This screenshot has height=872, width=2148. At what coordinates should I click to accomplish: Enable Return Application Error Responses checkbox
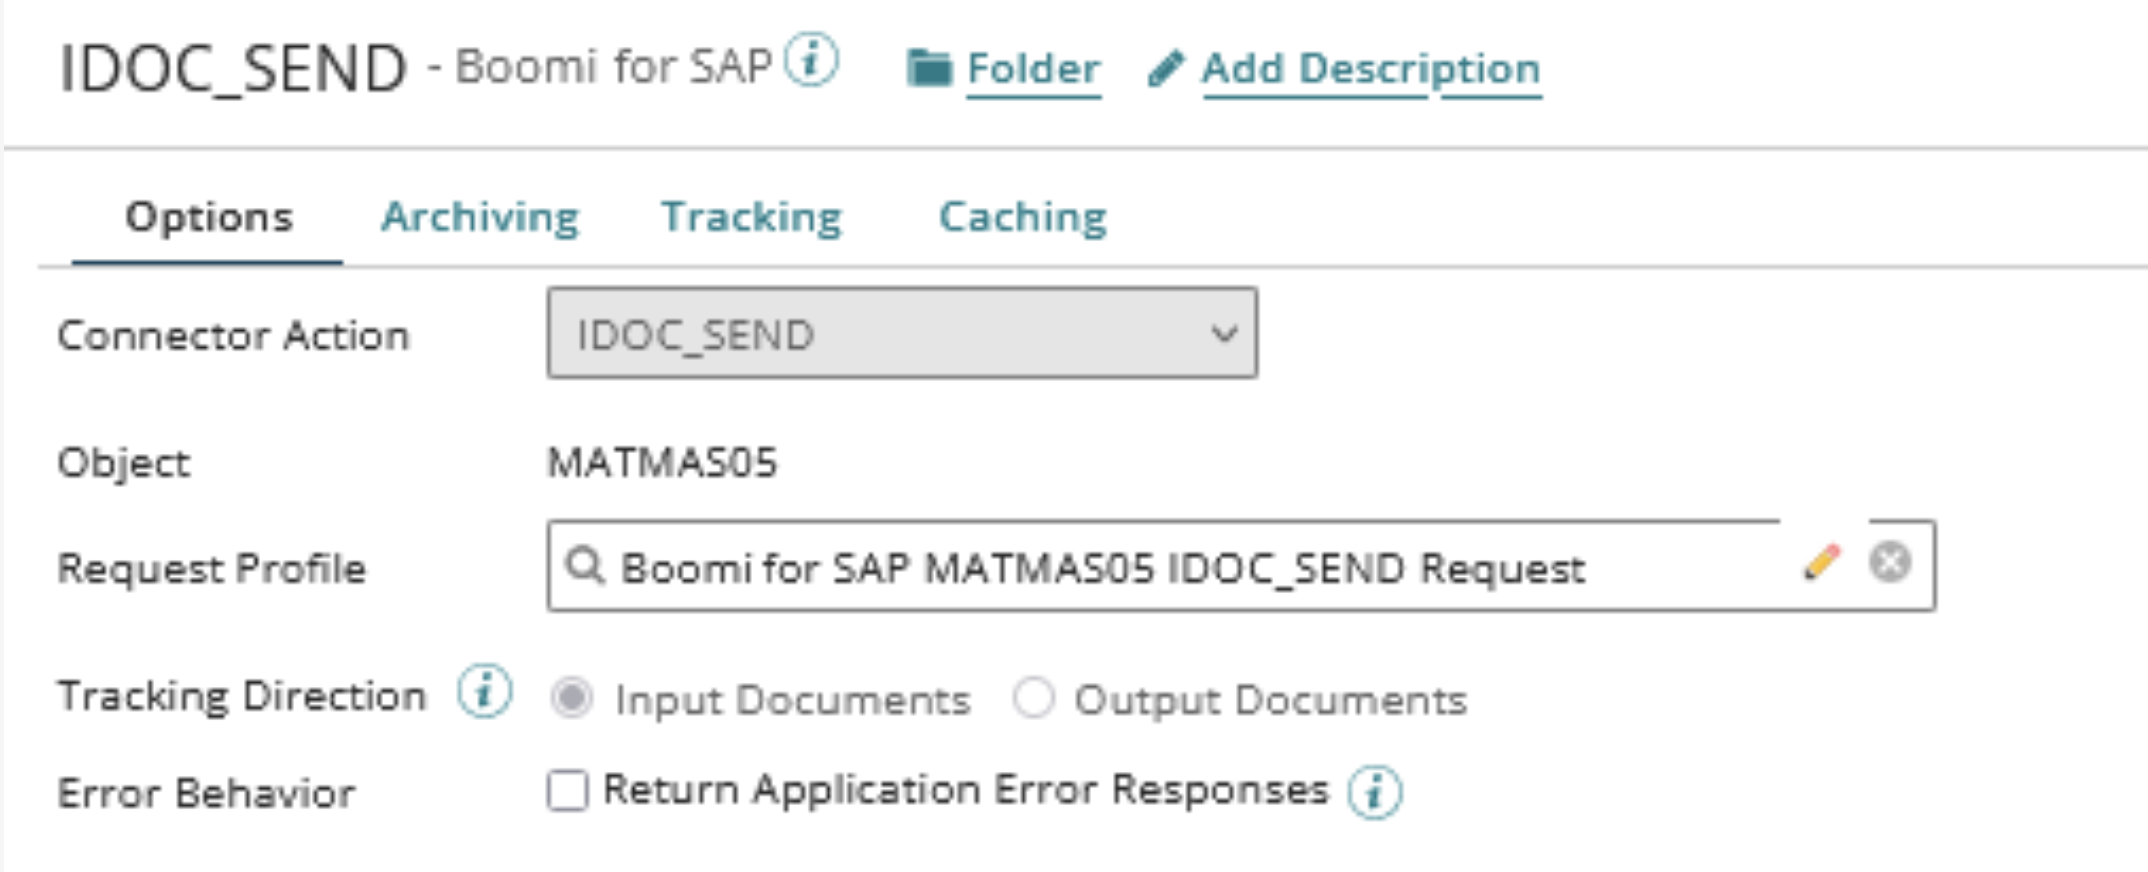point(568,790)
